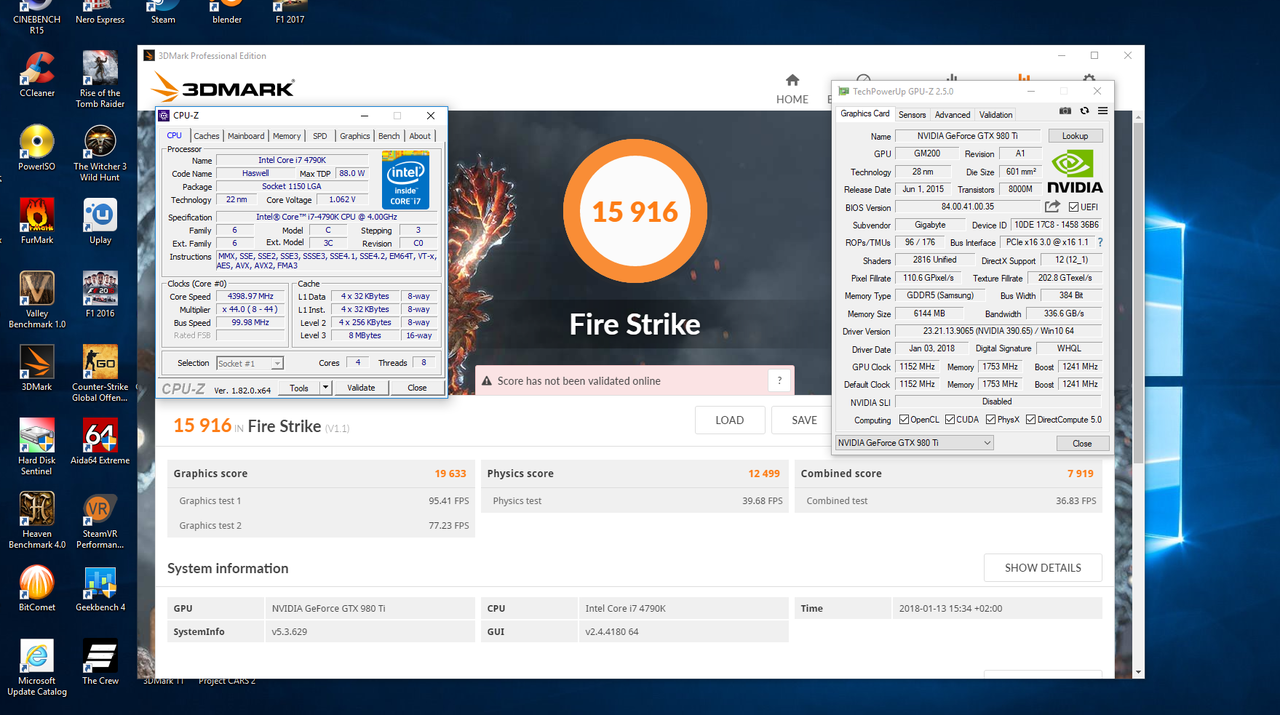This screenshot has width=1280, height=715.
Task: Open Microsoft Update Catalog shortcut
Action: pyautogui.click(x=37, y=668)
